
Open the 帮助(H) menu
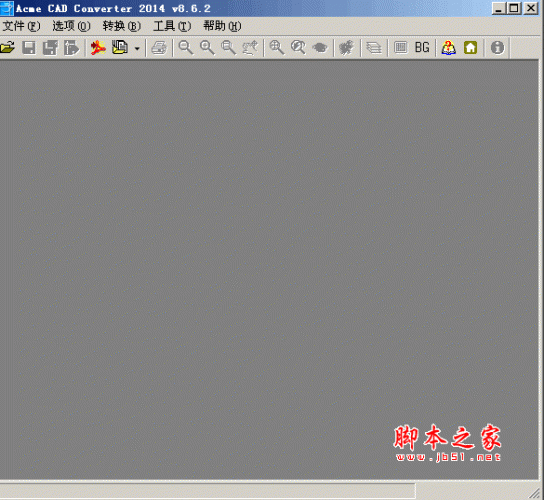tap(222, 26)
